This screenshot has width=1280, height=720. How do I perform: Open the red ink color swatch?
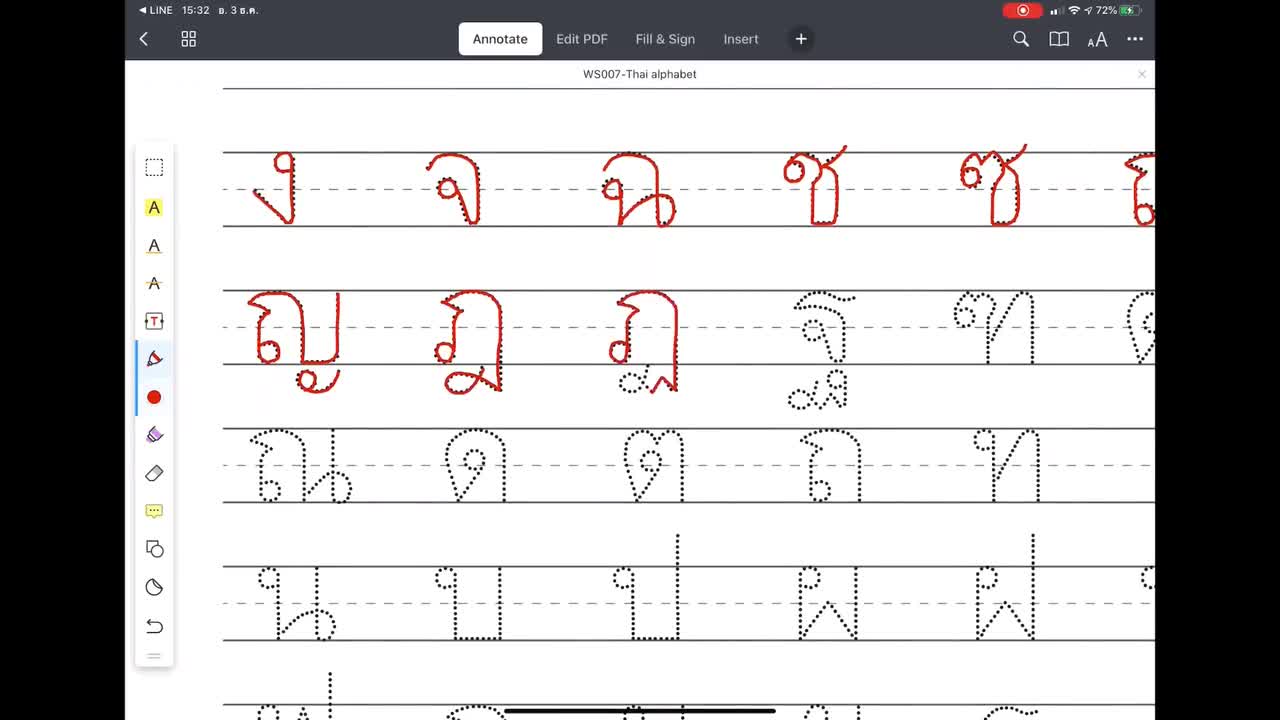(154, 397)
